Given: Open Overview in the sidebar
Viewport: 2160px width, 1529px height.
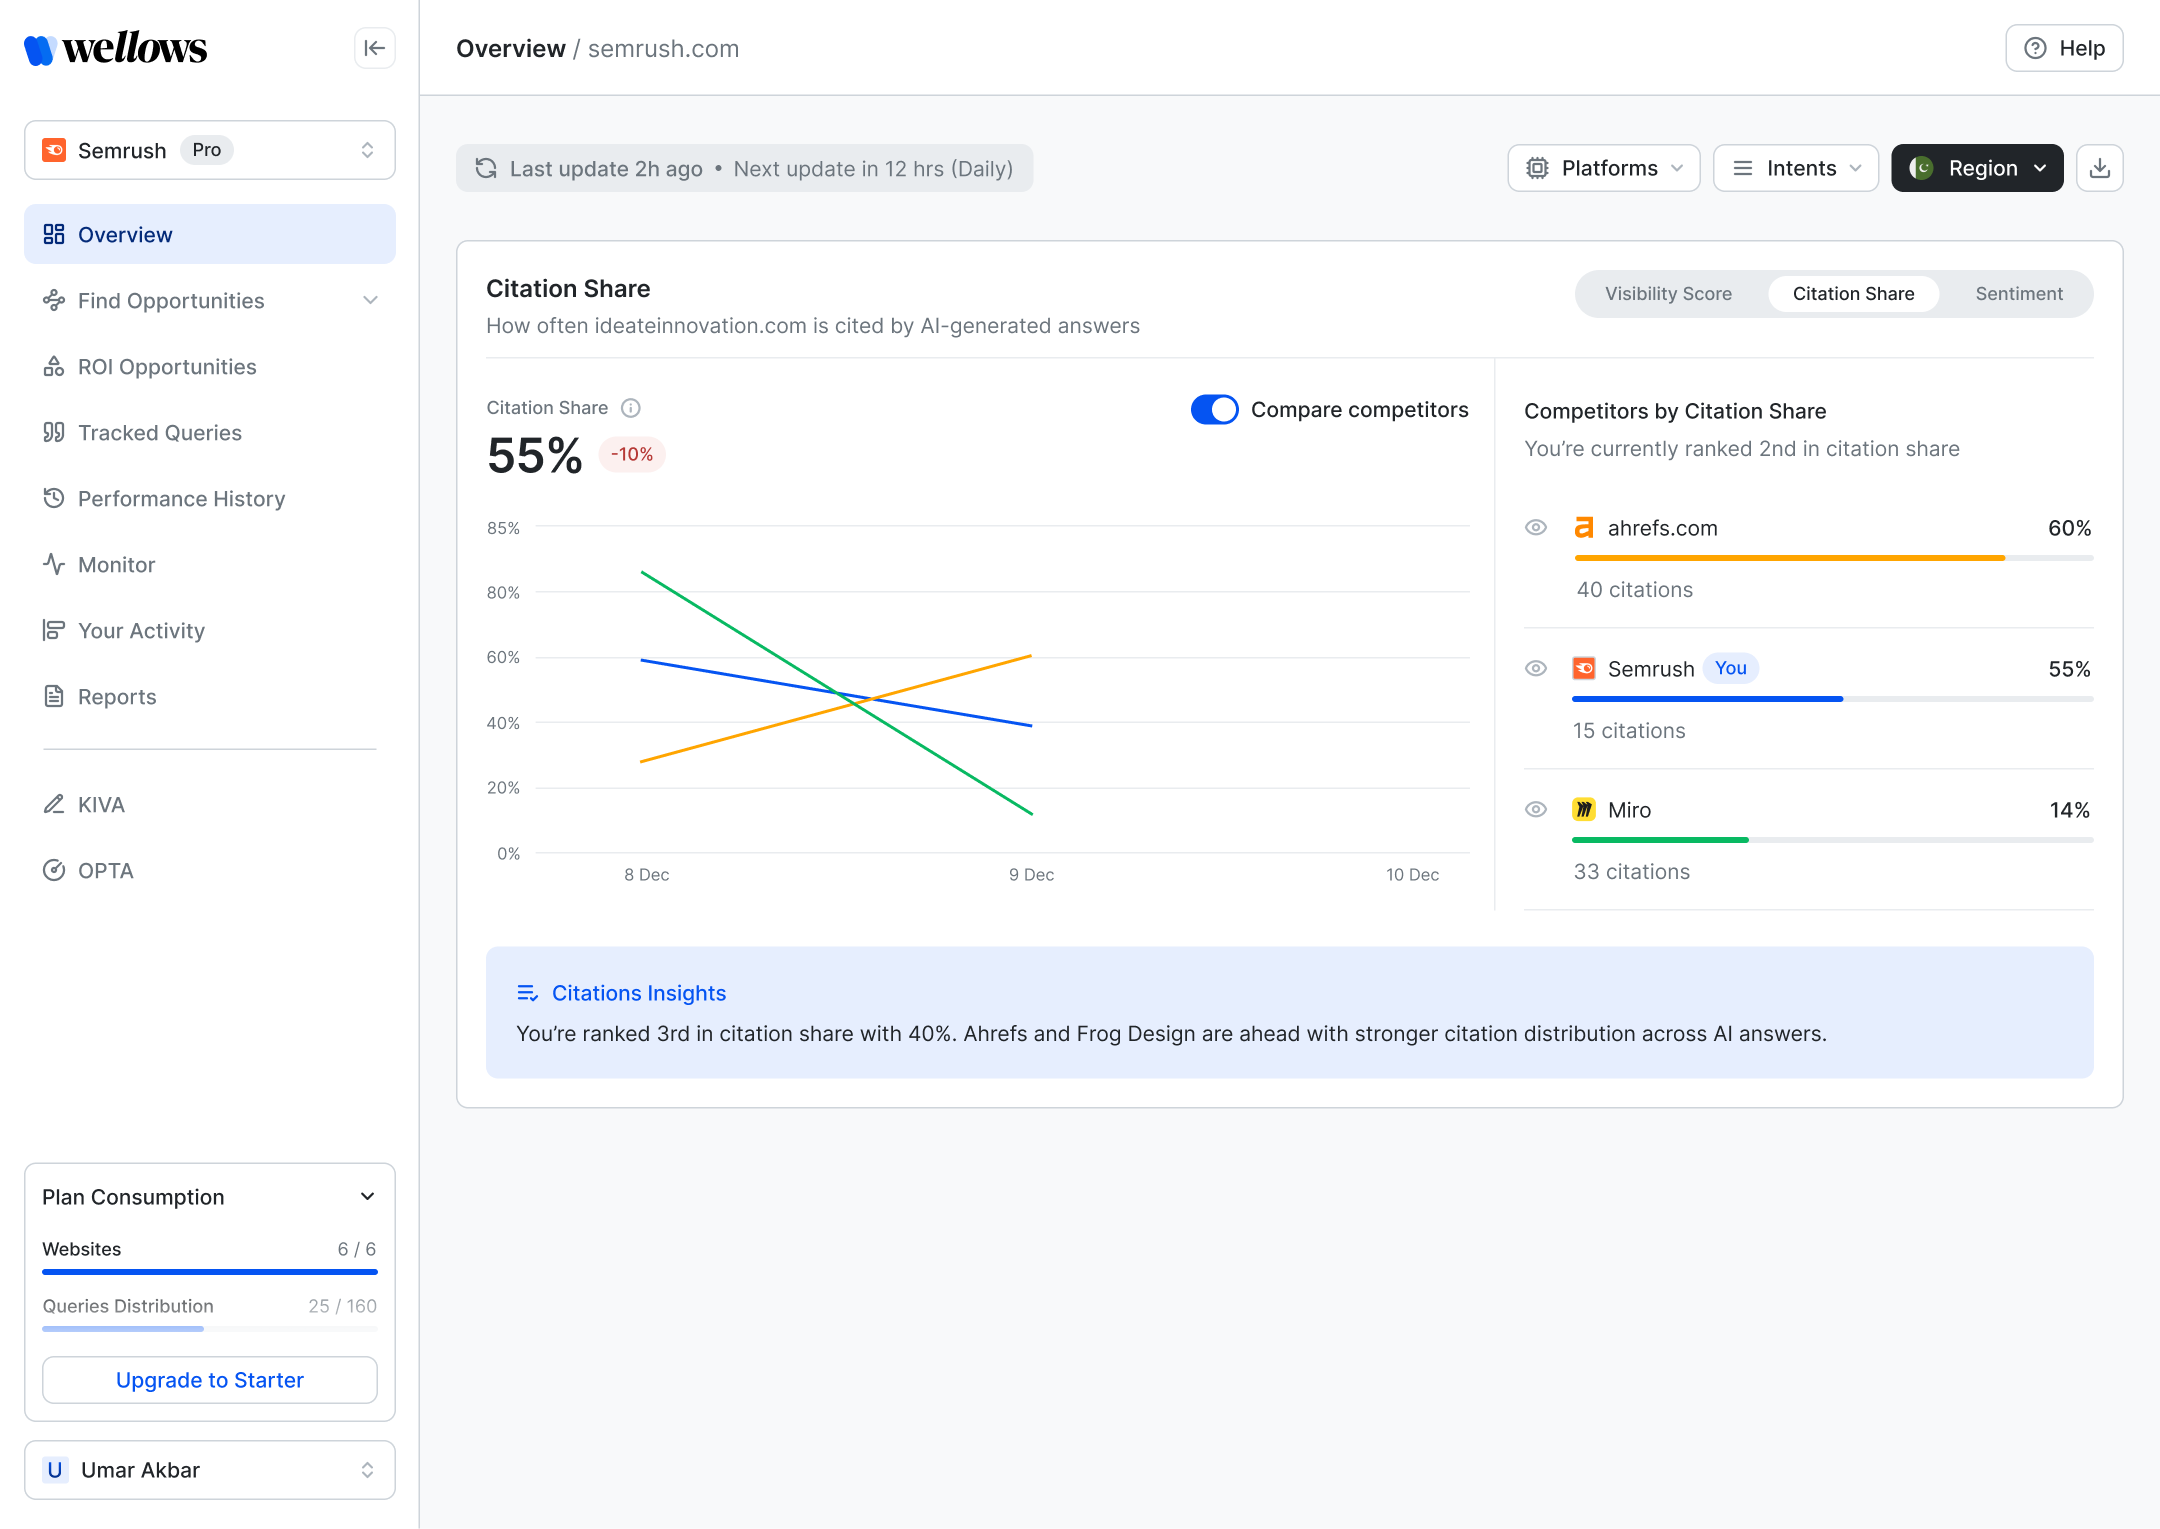Looking at the screenshot, I should click(210, 234).
